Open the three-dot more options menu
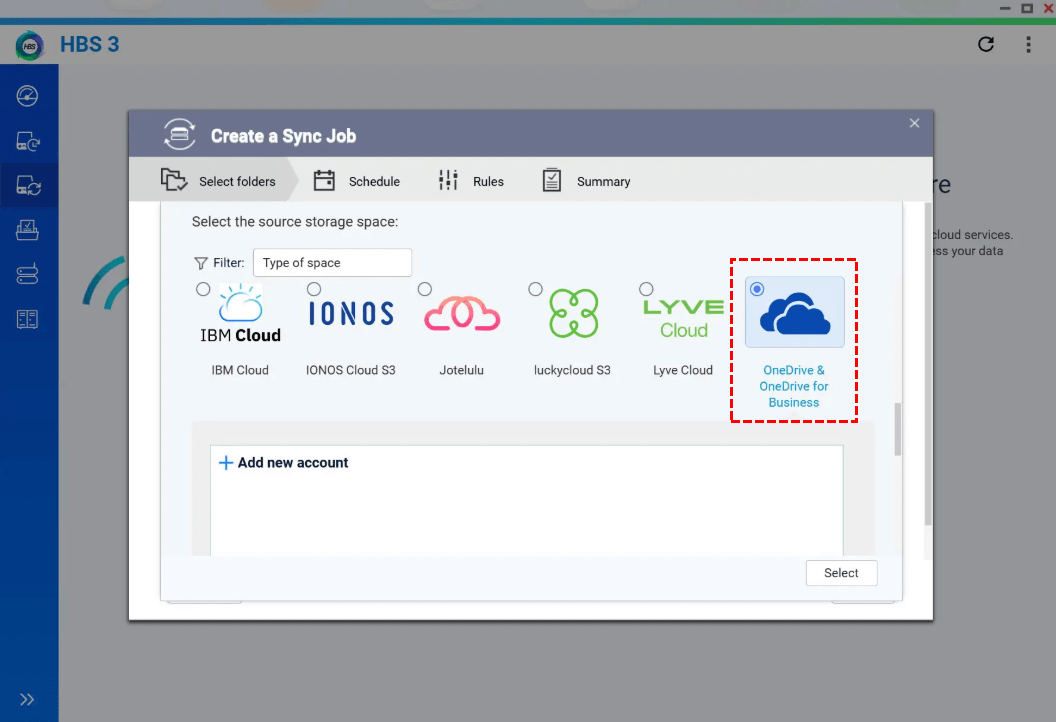The height and width of the screenshot is (722, 1056). coord(1028,44)
